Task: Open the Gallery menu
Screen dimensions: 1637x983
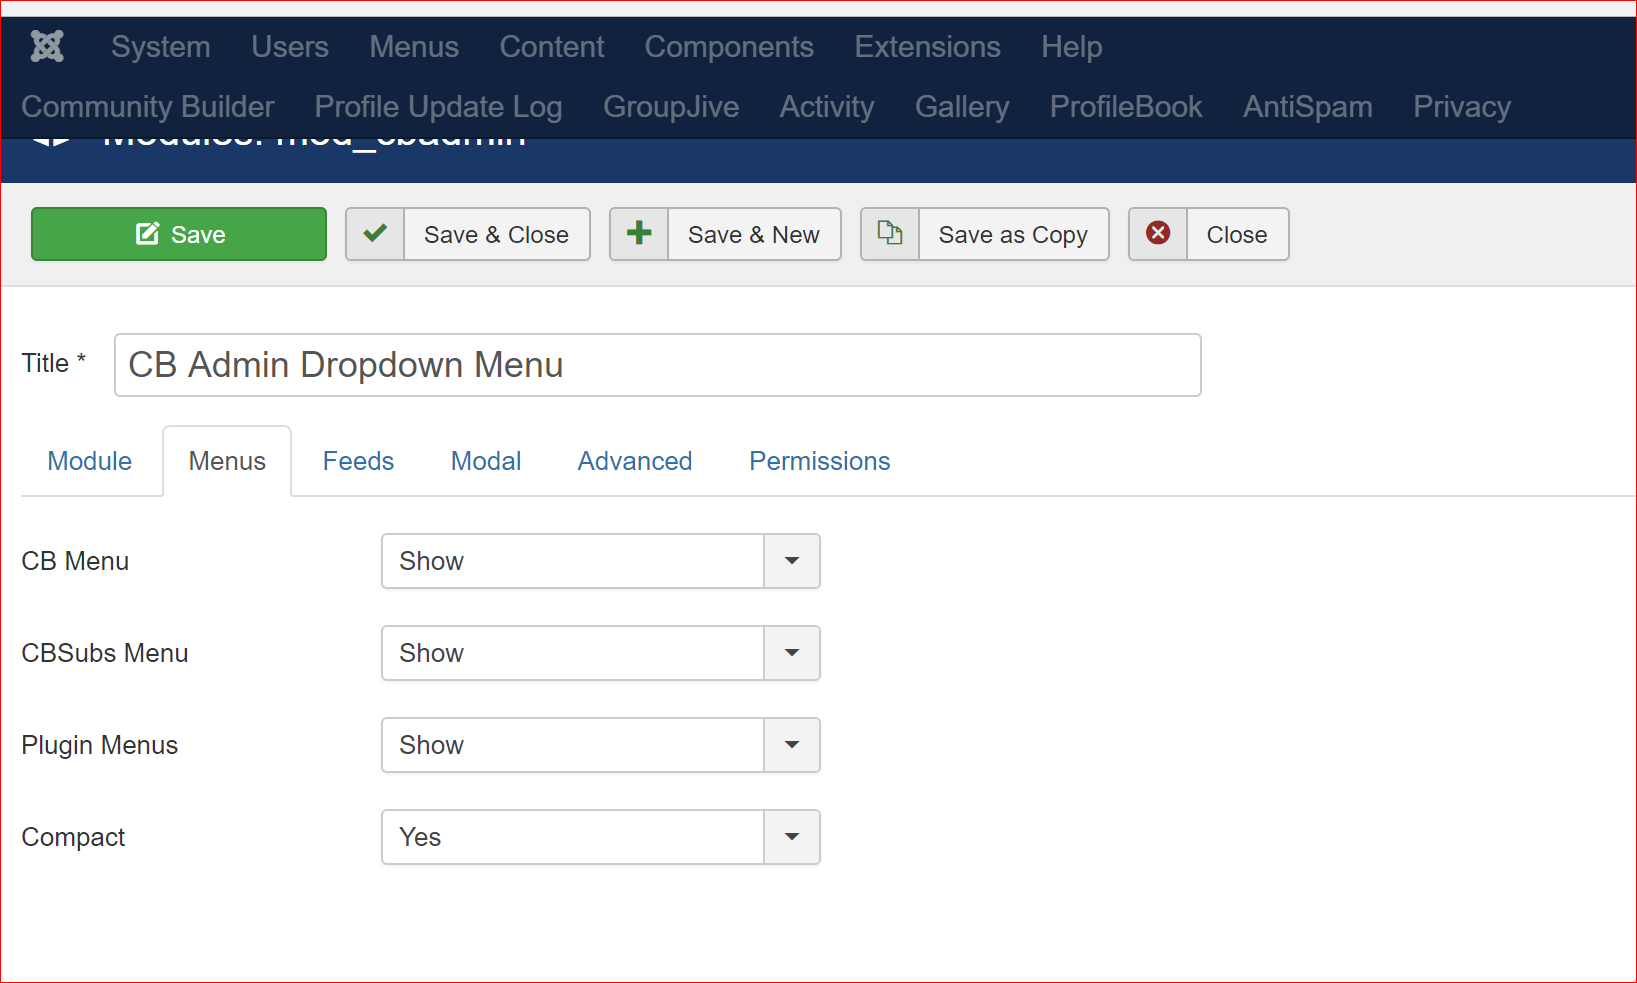Action: [x=962, y=107]
